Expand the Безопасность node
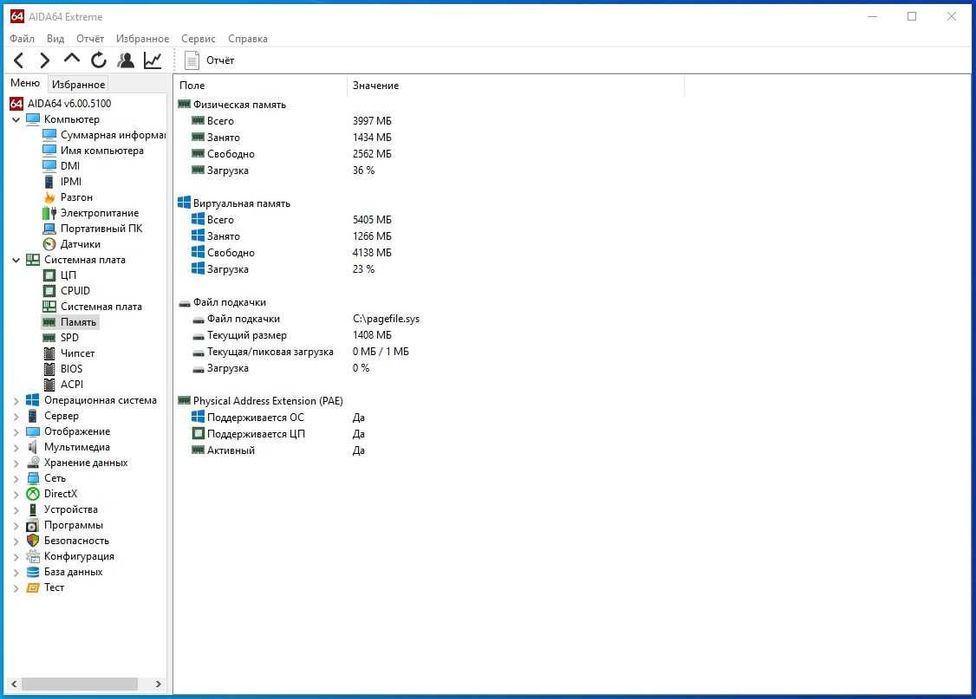The image size is (976, 699). click(x=16, y=542)
